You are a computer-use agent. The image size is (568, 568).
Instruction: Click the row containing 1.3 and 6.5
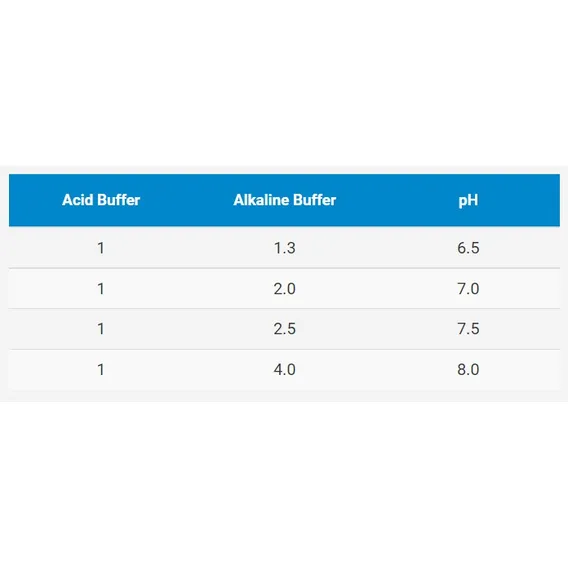[284, 247]
